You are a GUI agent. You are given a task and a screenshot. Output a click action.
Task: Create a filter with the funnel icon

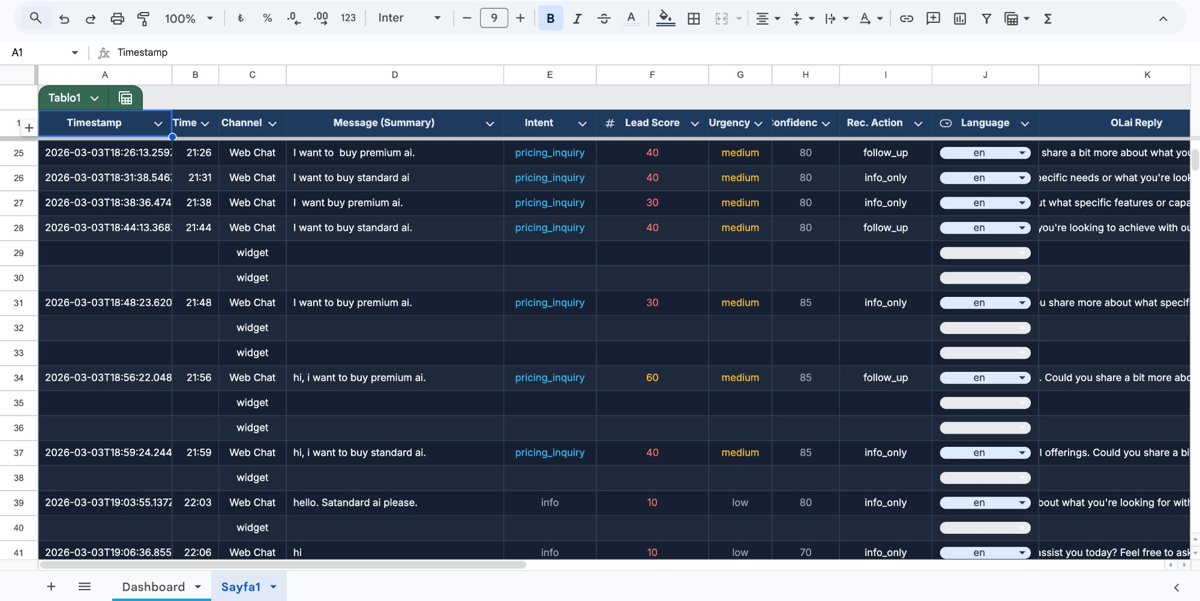[985, 17]
